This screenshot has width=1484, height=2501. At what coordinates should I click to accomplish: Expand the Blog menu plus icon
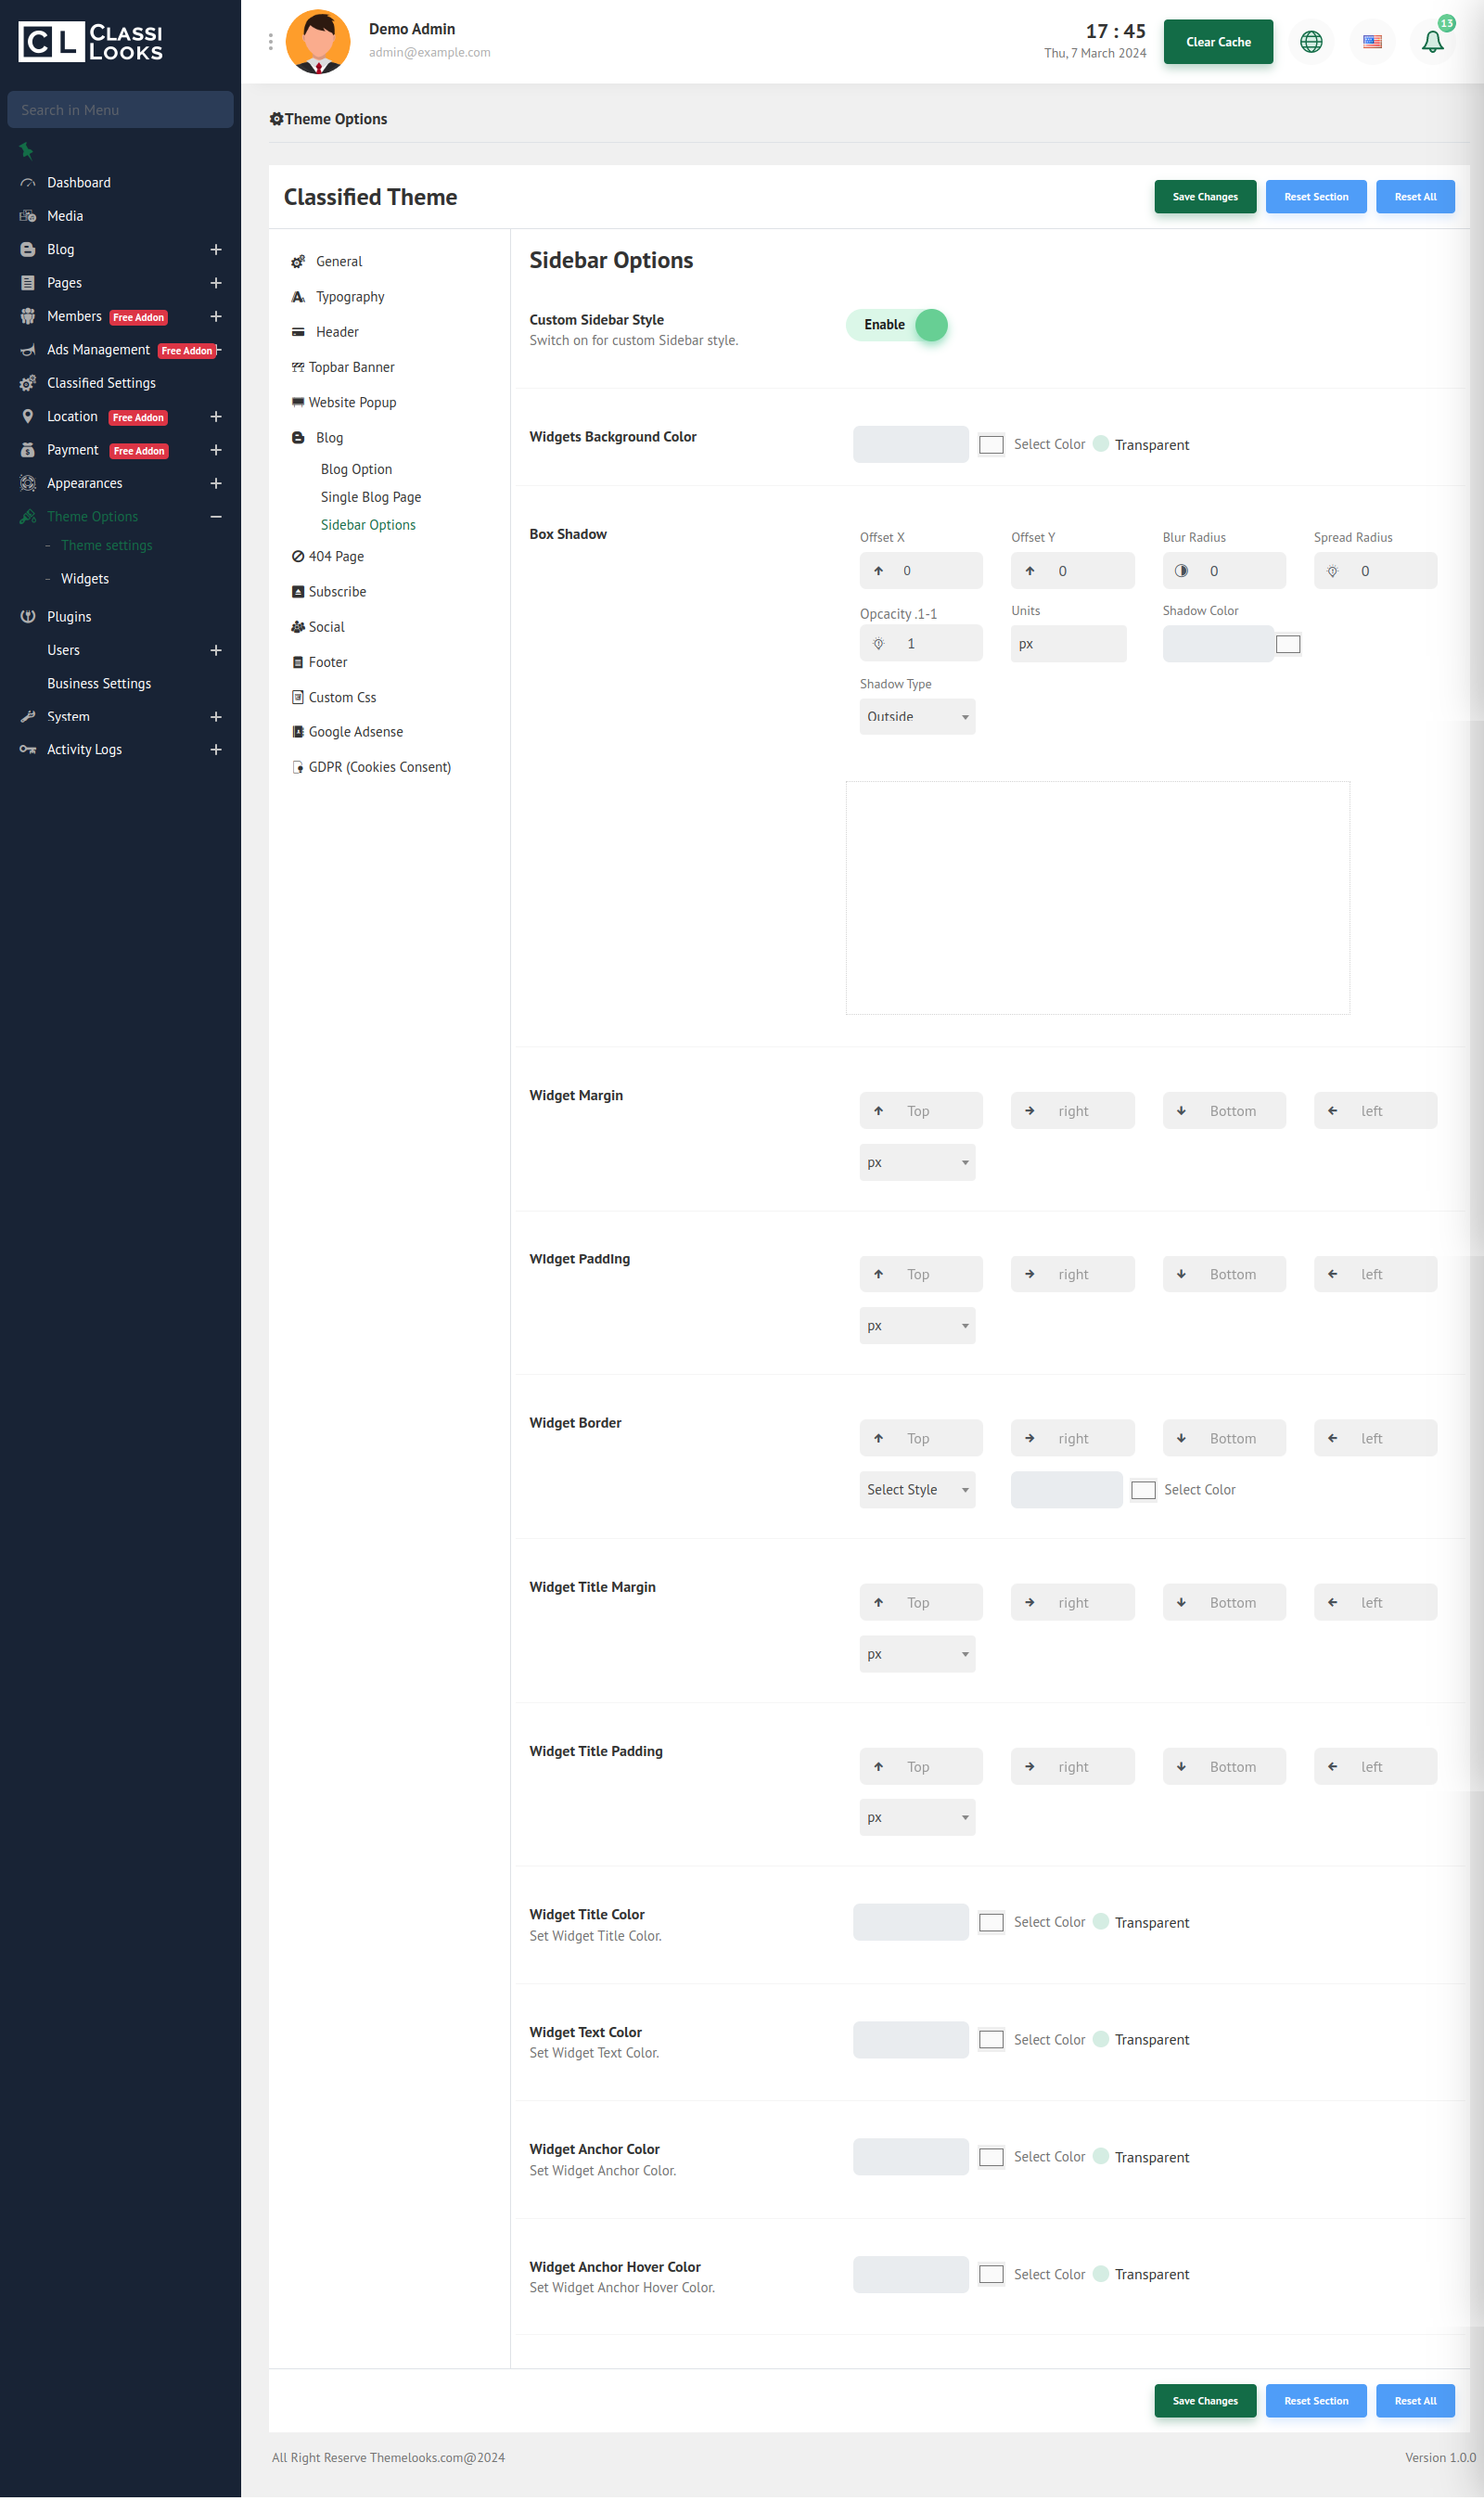pyautogui.click(x=215, y=250)
